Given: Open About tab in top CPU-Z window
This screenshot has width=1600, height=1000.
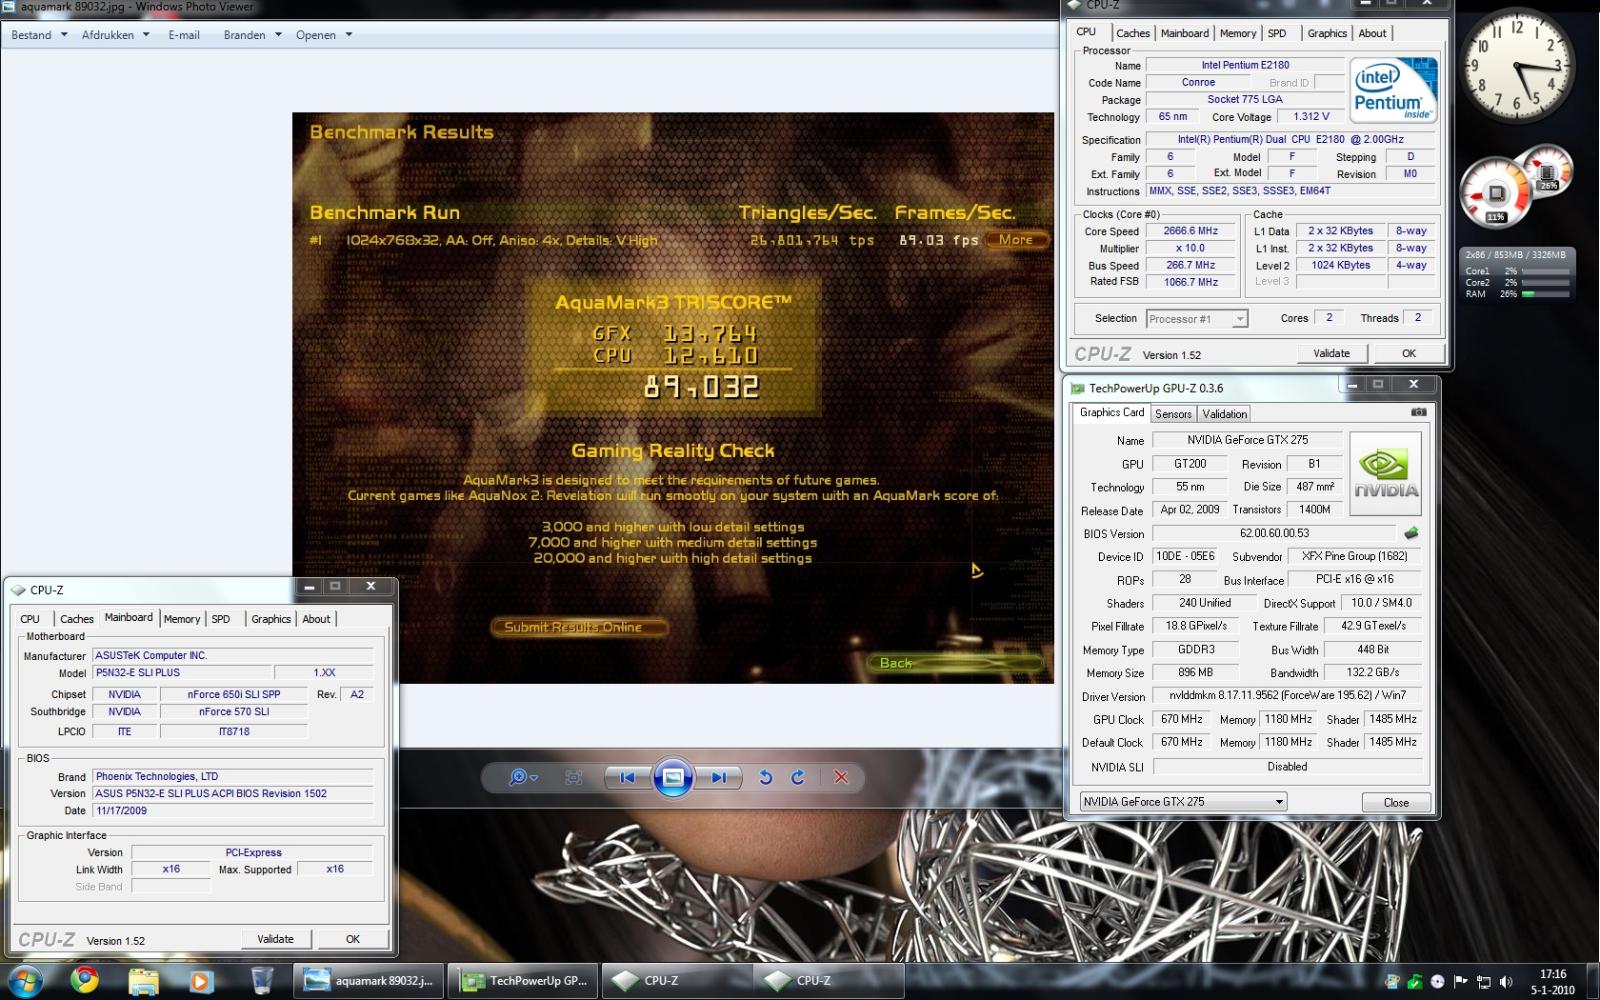Looking at the screenshot, I should tap(1372, 33).
